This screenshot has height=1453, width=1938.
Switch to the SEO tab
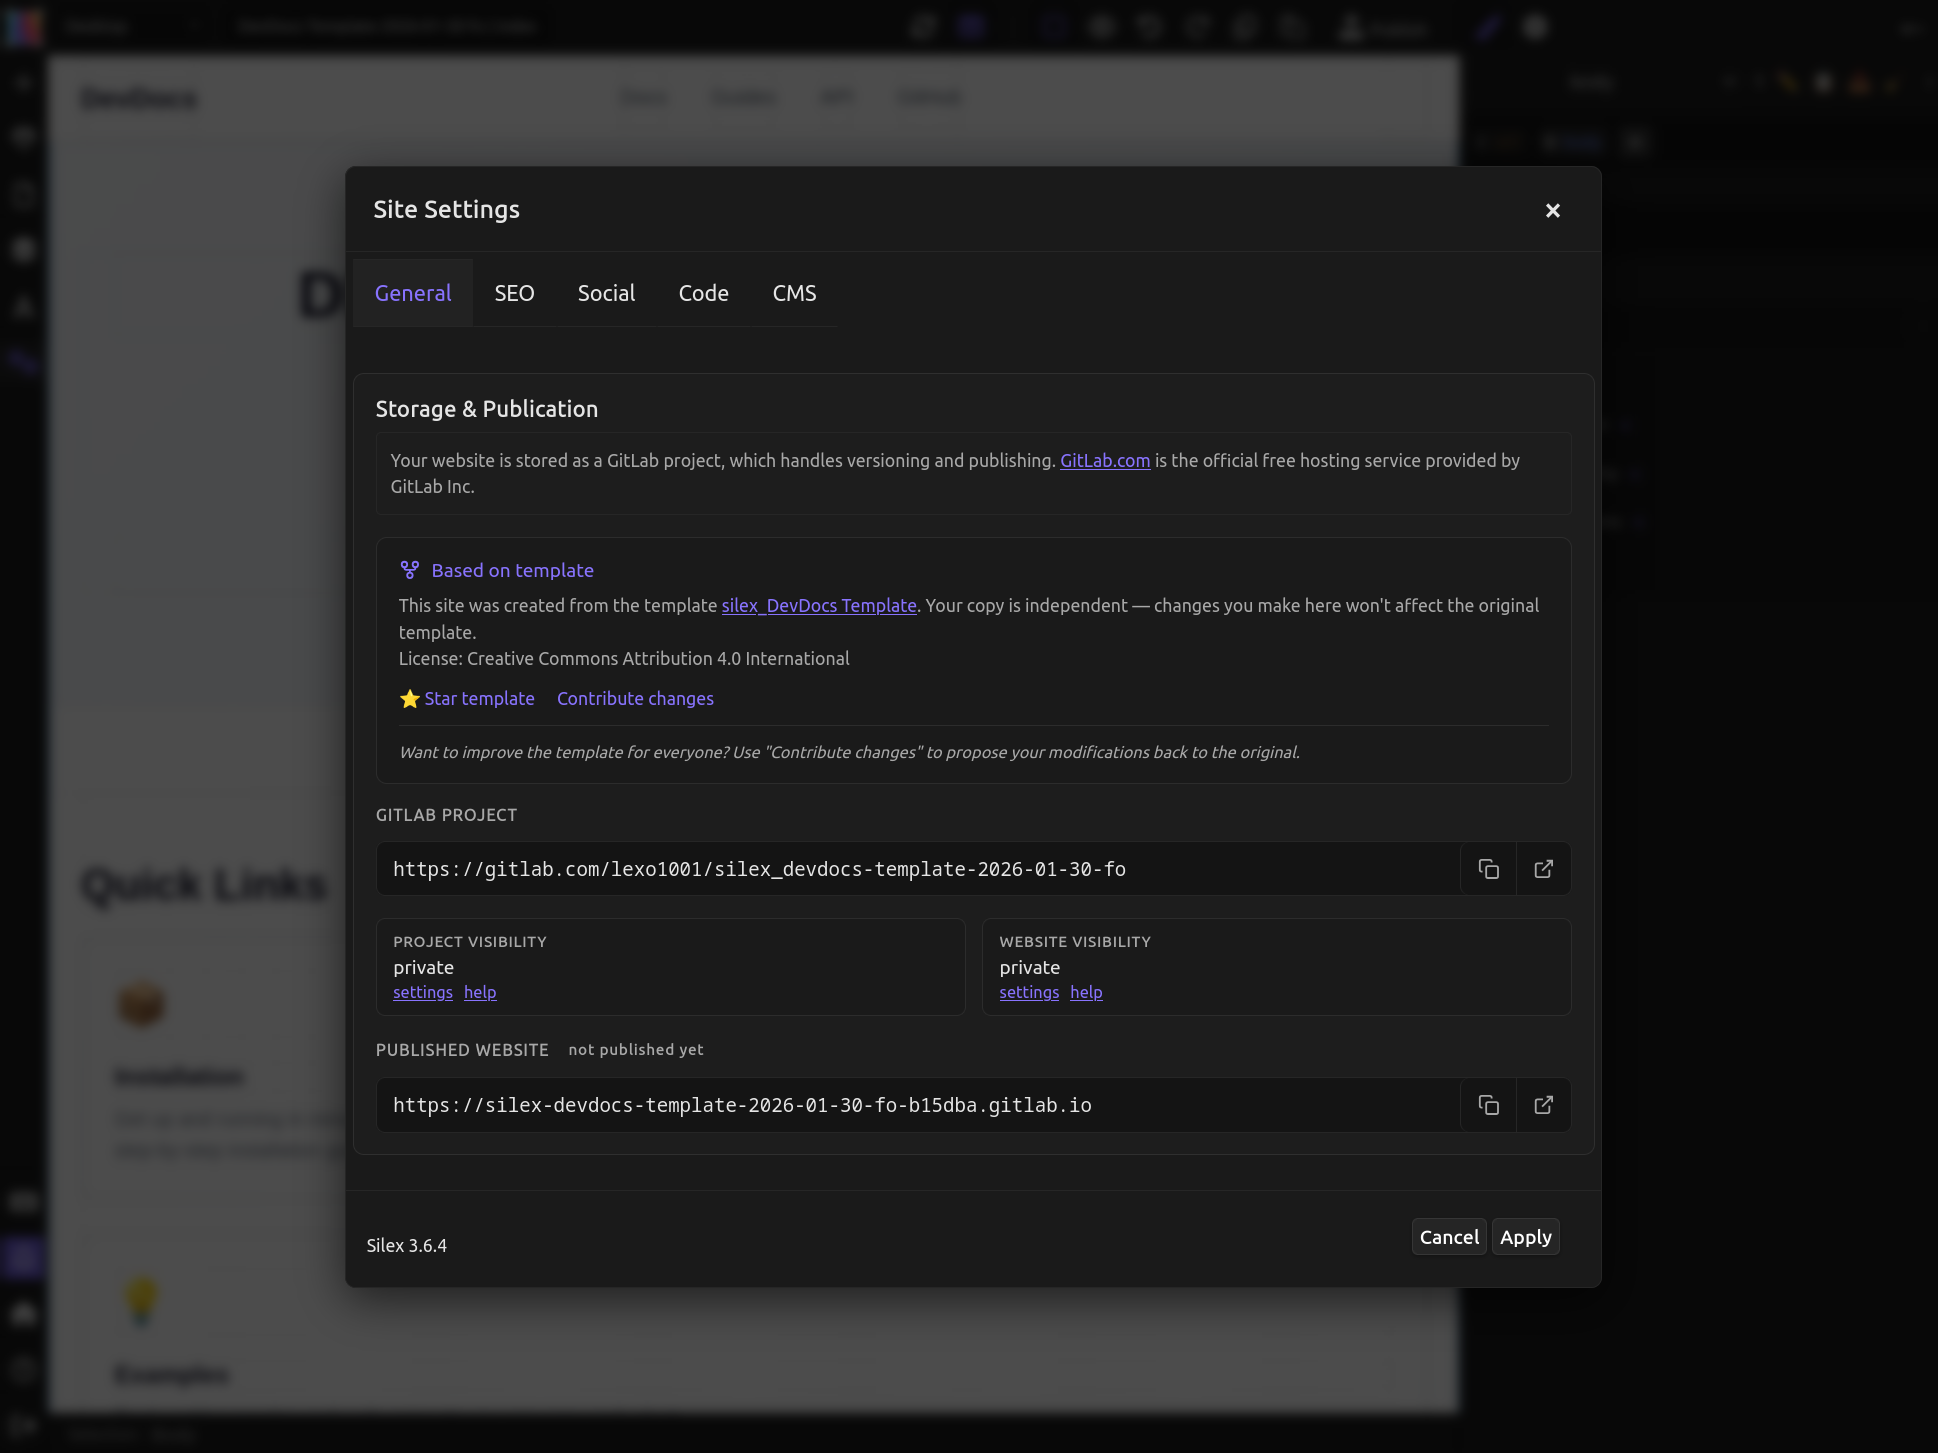coord(514,293)
